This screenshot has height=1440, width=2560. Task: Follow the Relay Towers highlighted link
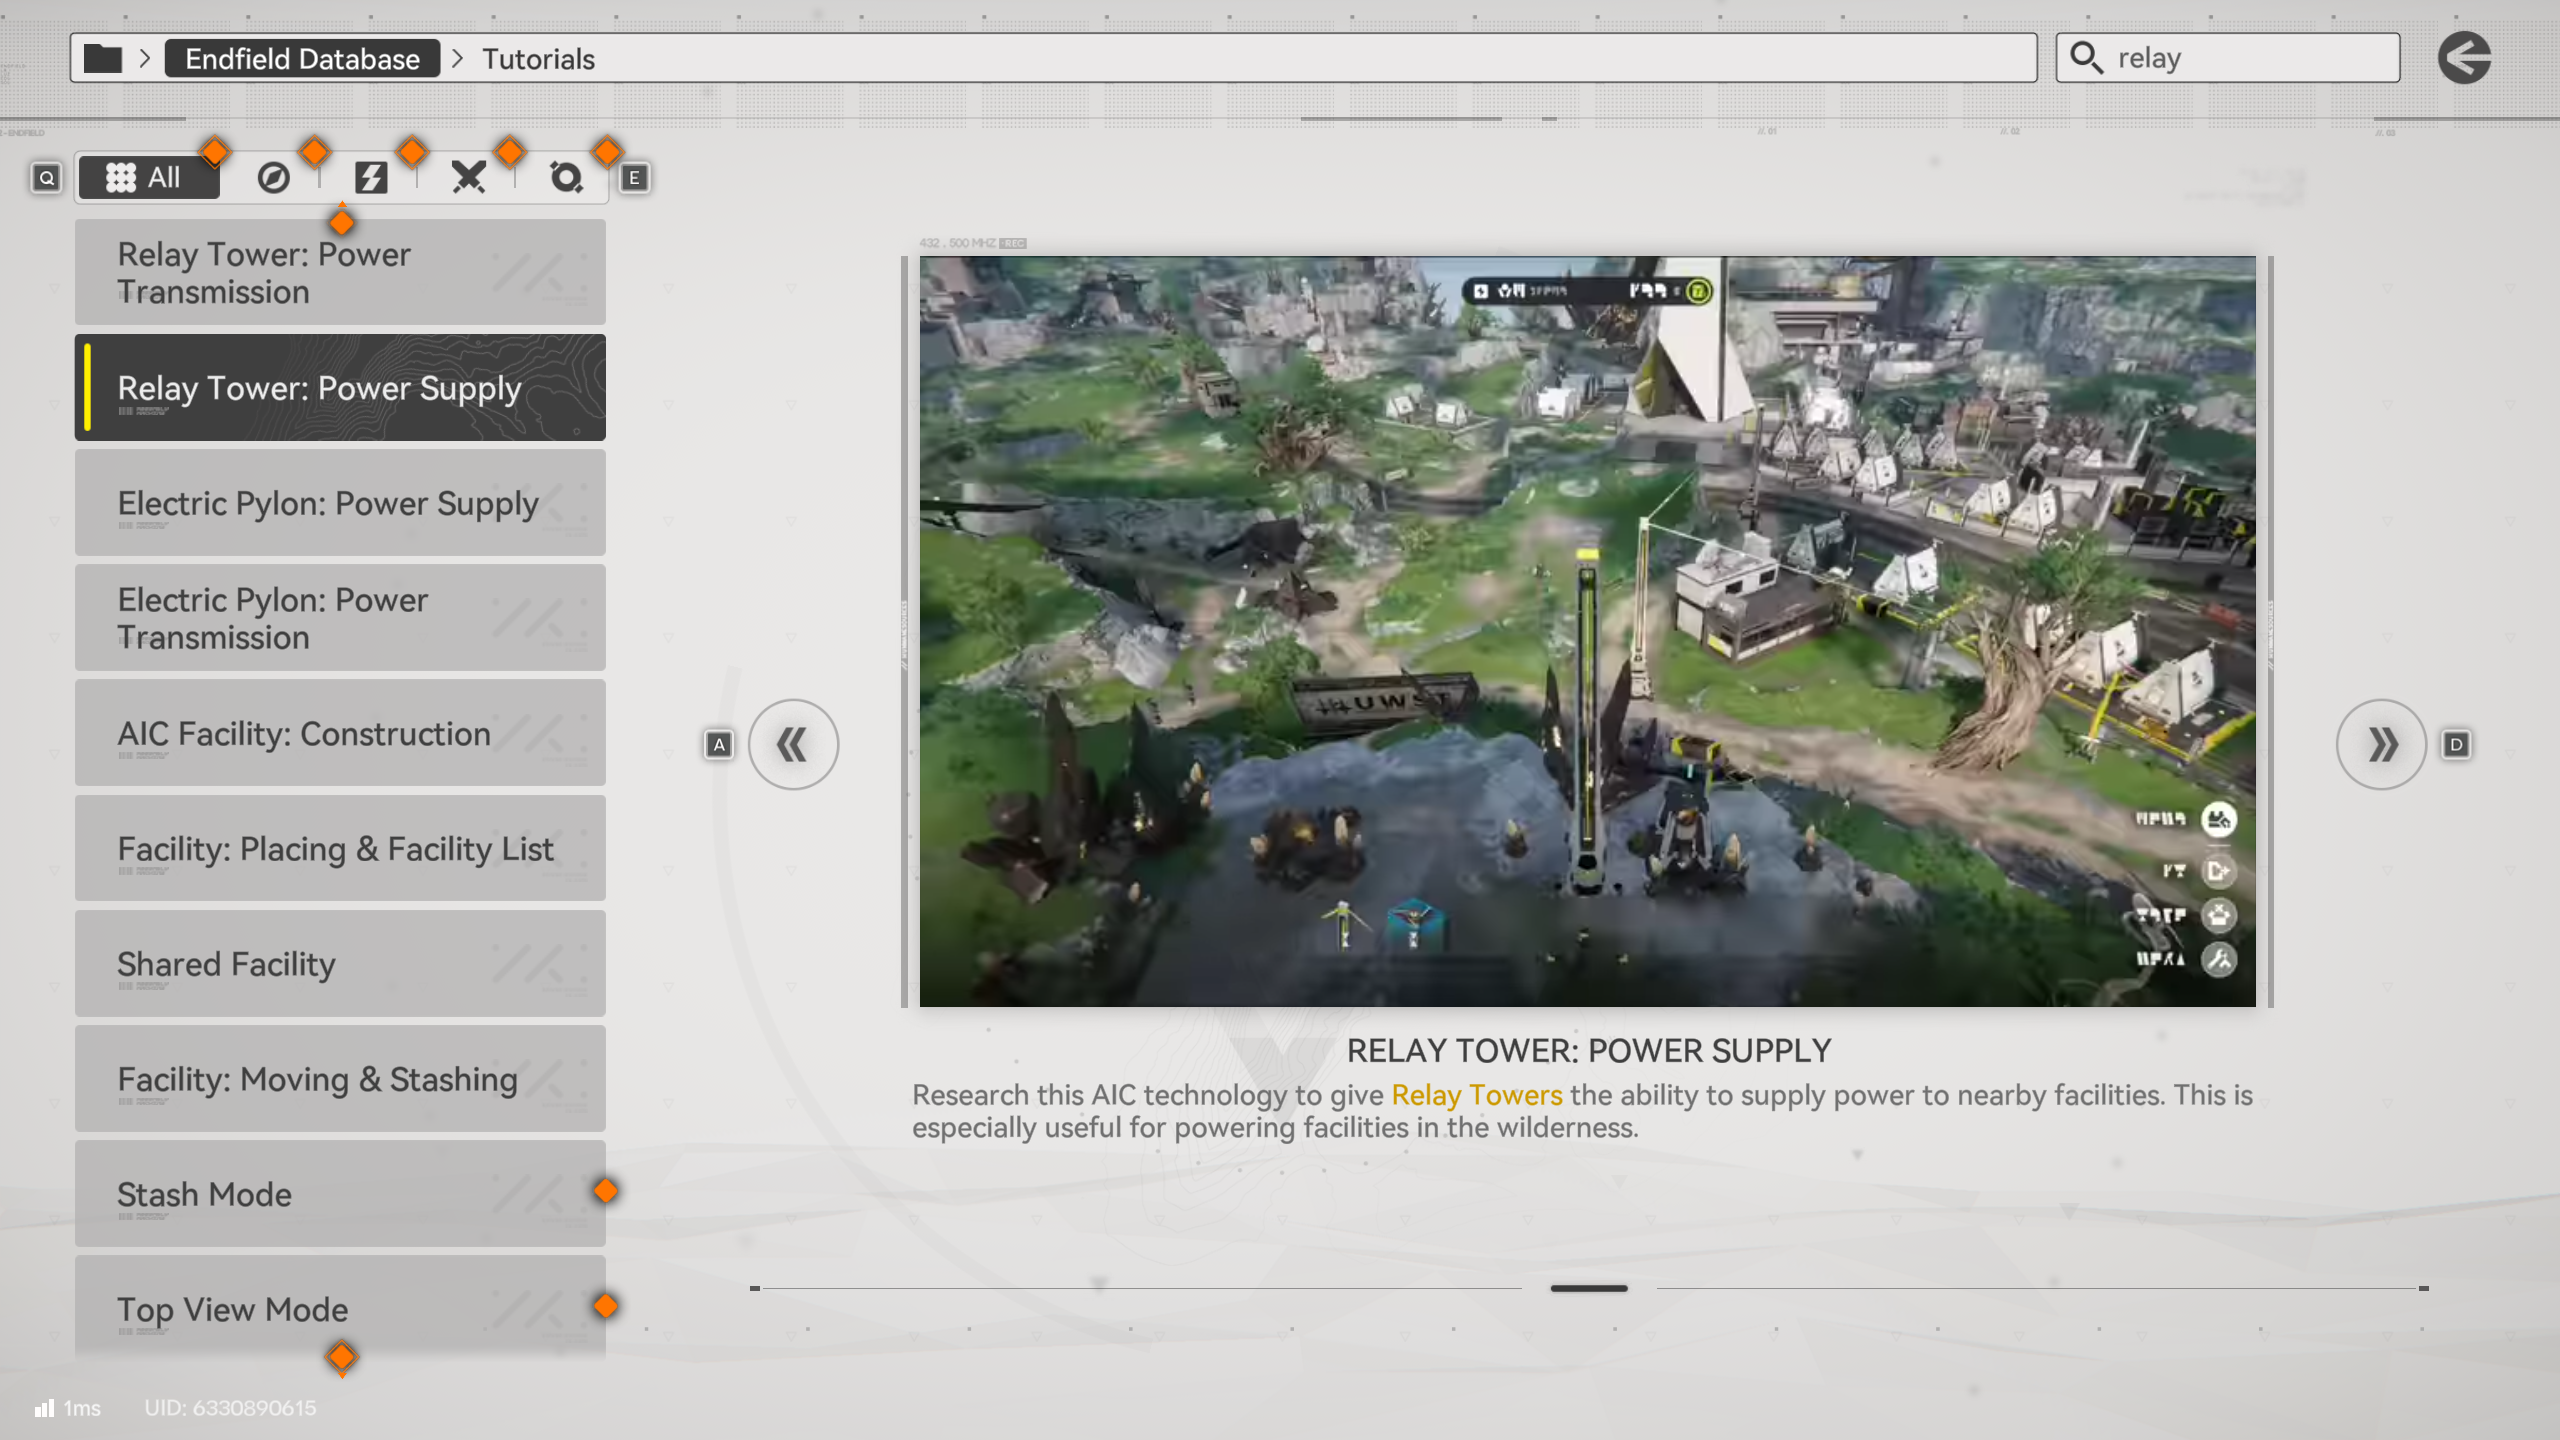click(x=1476, y=1095)
